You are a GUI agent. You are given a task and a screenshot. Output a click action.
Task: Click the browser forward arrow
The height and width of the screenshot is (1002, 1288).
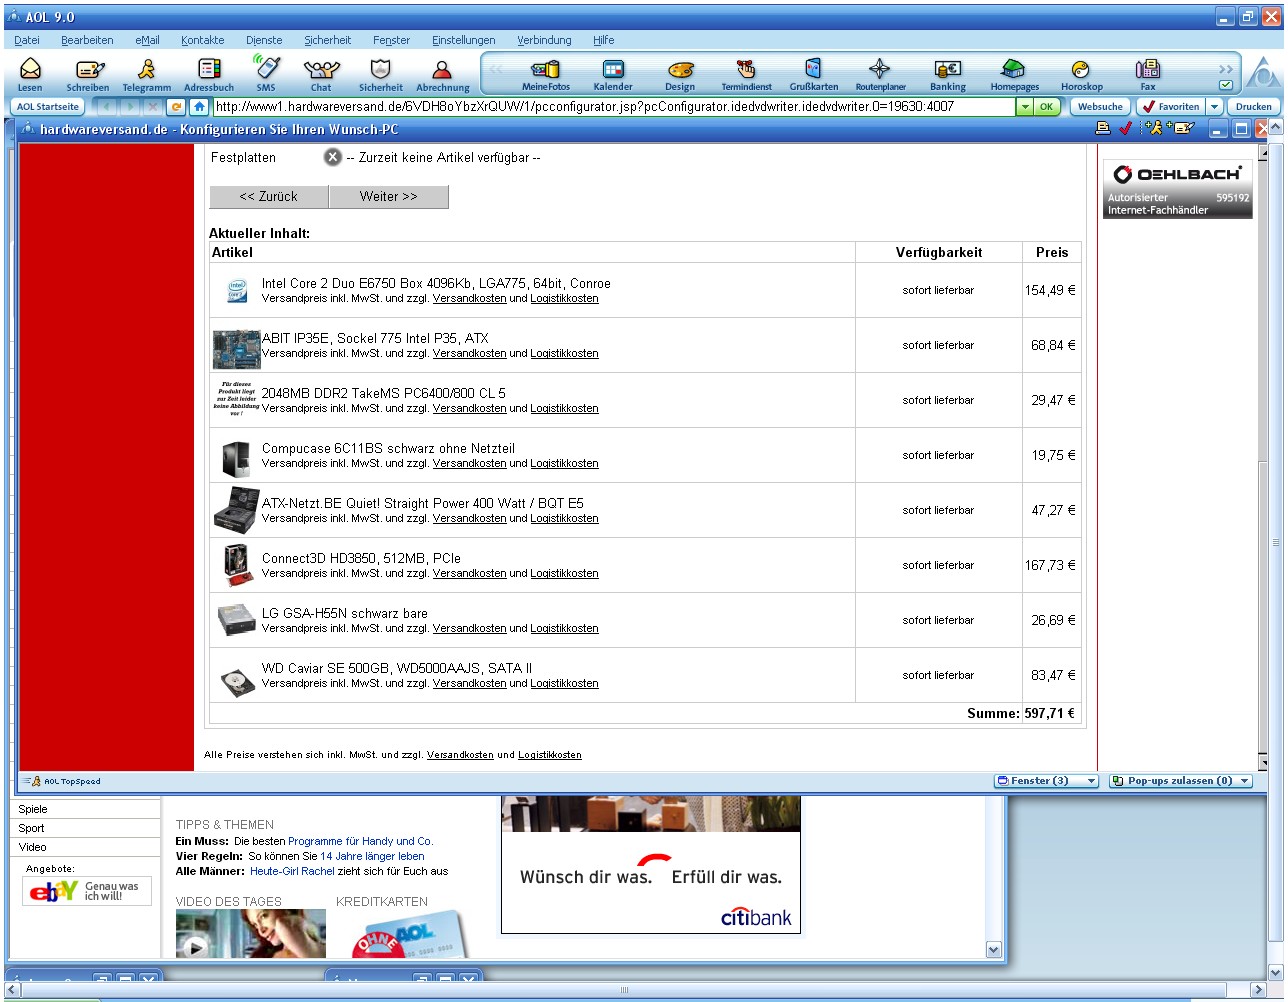(130, 106)
